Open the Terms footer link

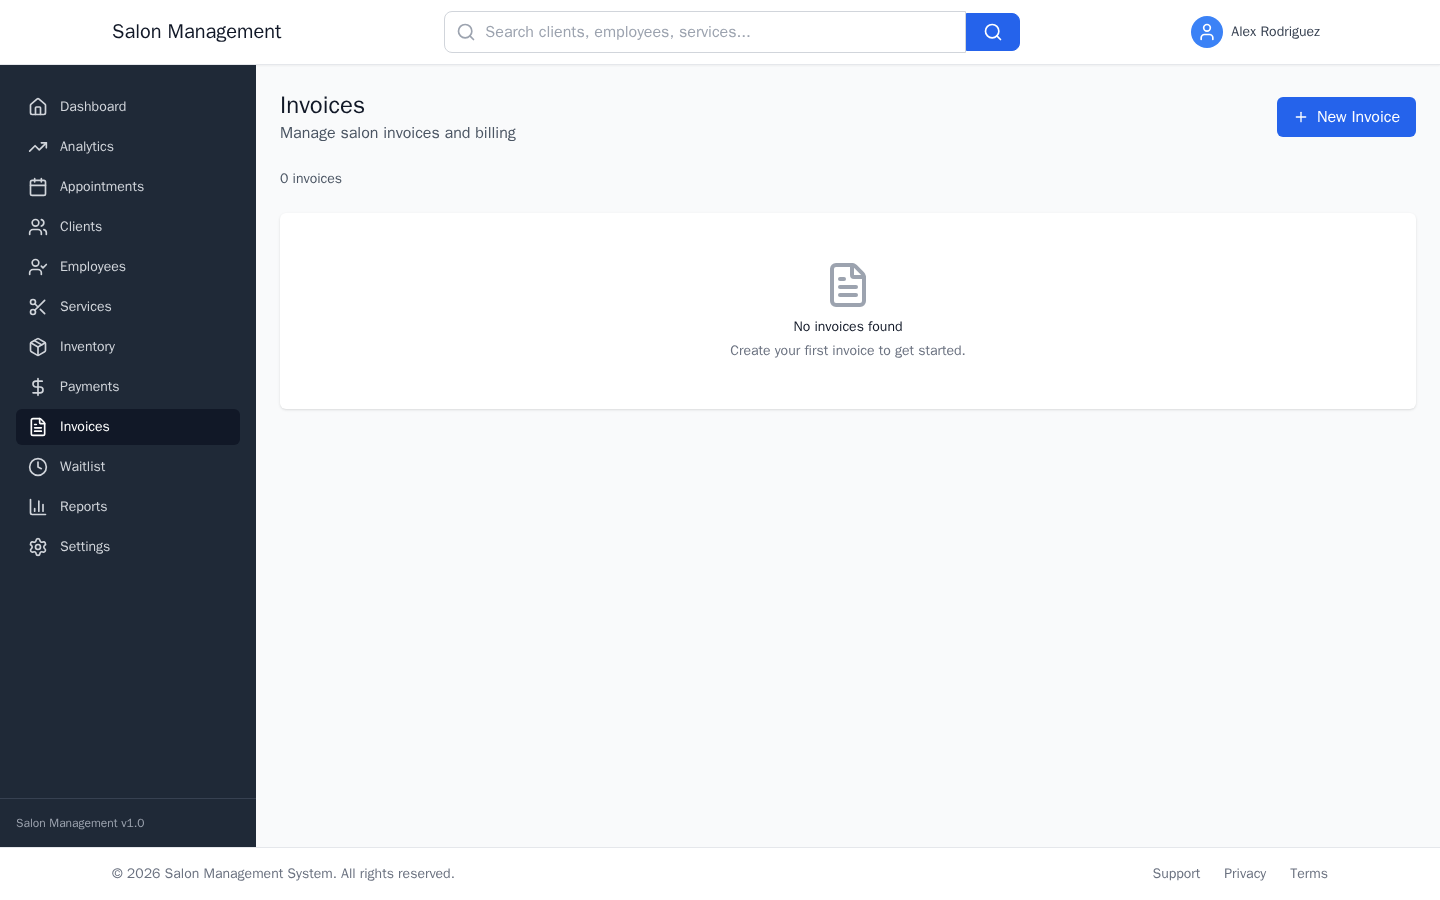(1308, 874)
